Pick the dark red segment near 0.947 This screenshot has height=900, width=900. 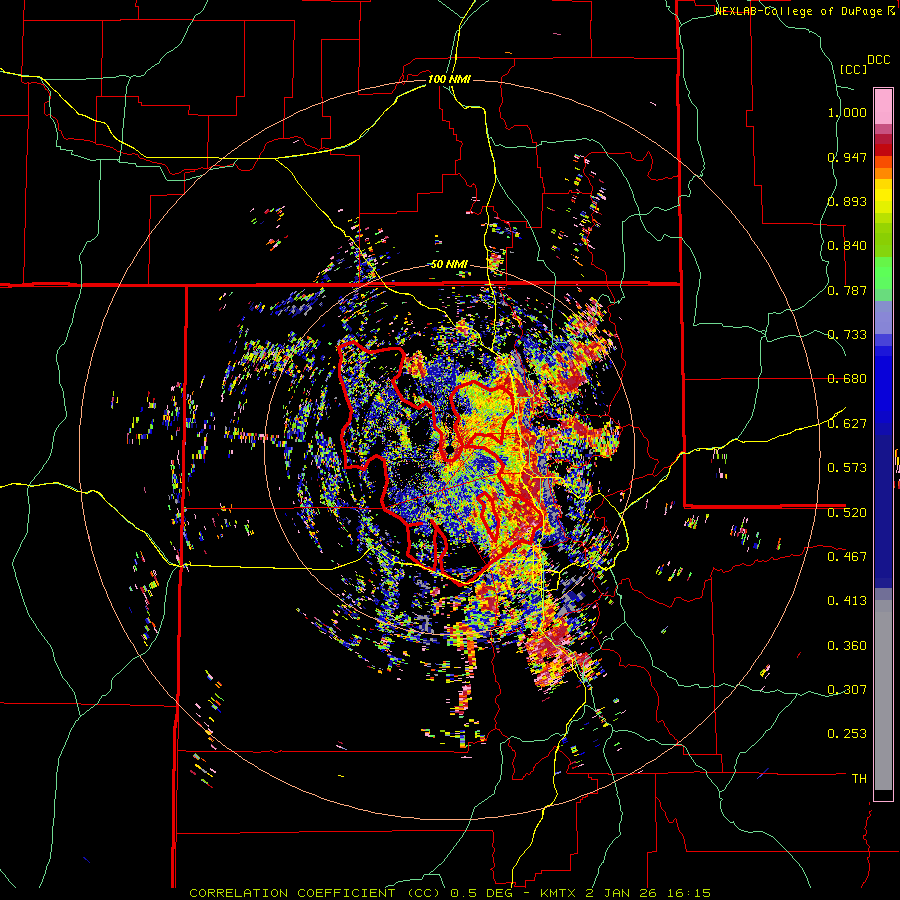883,150
